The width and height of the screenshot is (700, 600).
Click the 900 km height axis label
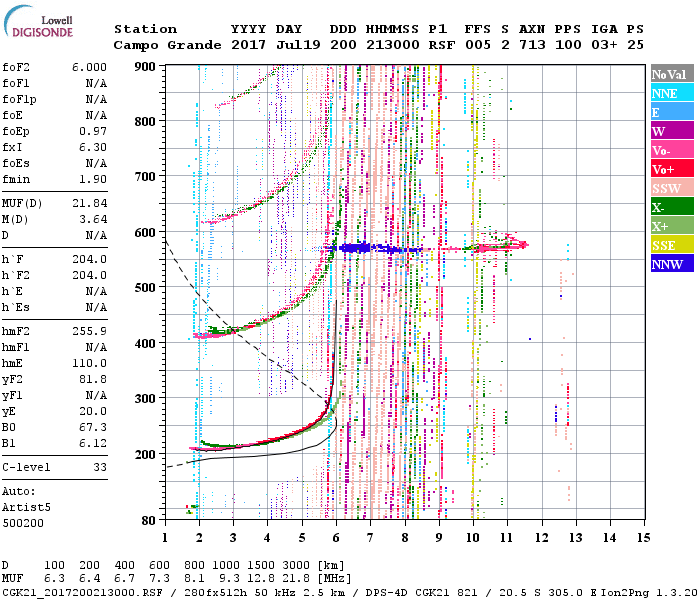146,67
